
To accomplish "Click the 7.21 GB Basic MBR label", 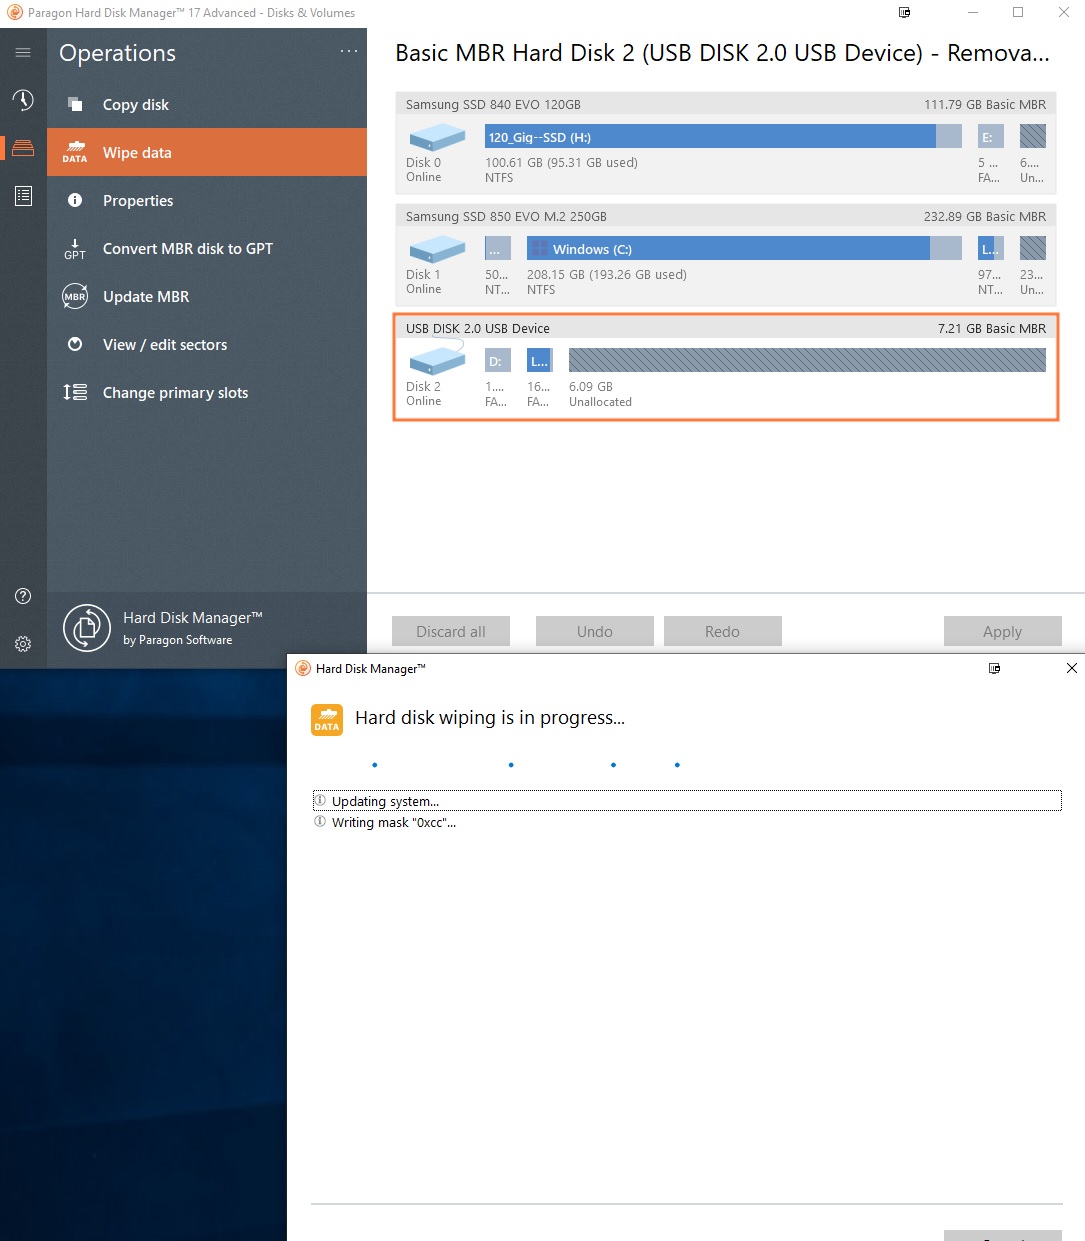I will 992,328.
